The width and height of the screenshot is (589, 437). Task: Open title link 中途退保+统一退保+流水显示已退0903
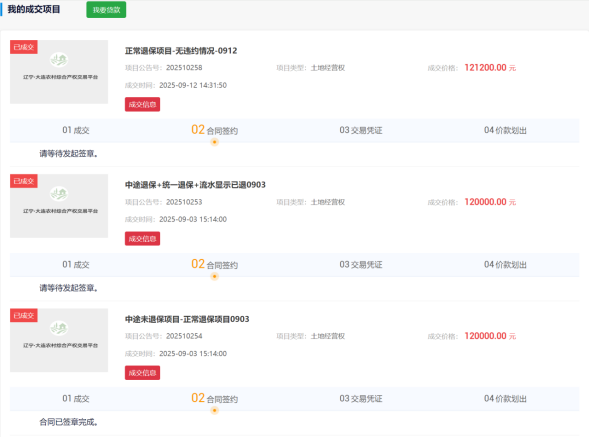click(x=195, y=185)
